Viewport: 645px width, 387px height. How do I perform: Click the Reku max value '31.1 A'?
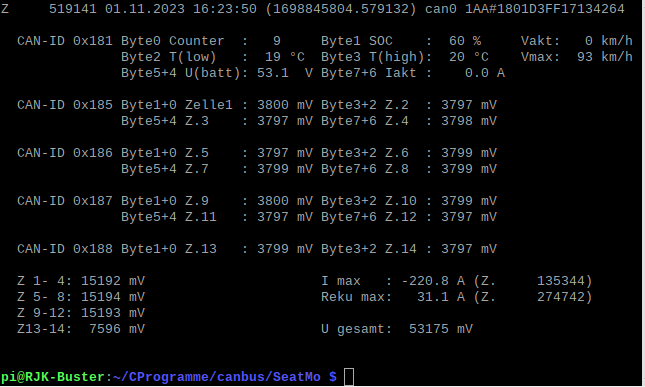[x=441, y=297]
